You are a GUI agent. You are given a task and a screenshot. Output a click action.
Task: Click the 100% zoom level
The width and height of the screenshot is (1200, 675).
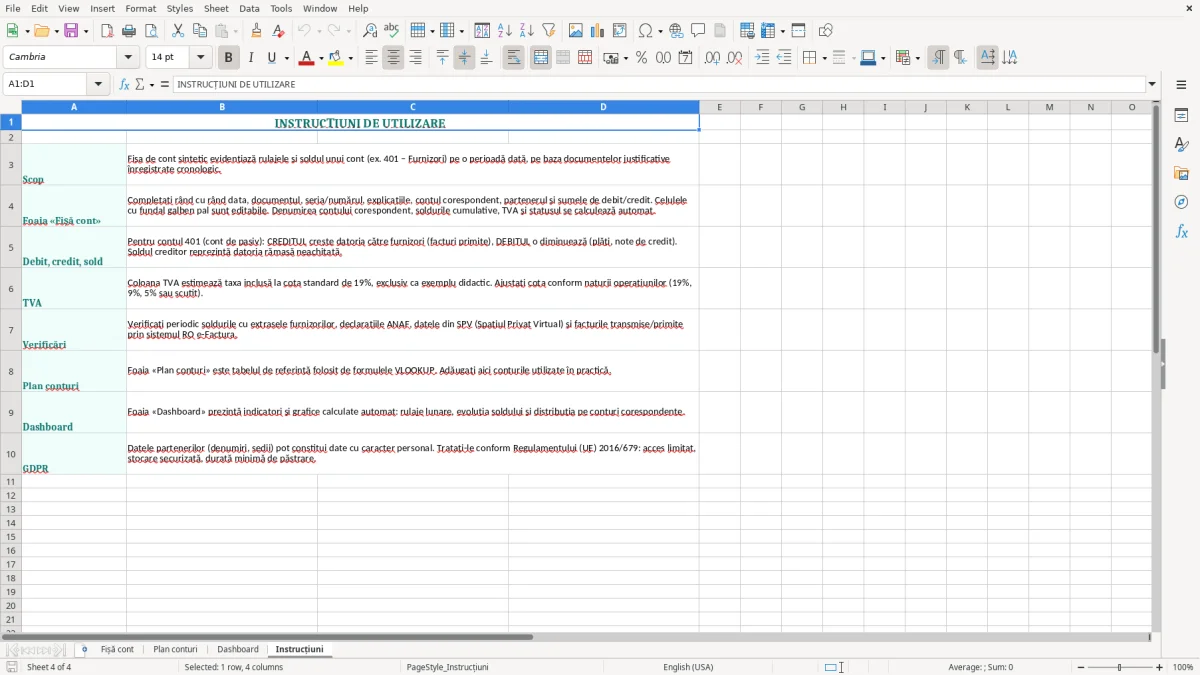pyautogui.click(x=1183, y=667)
